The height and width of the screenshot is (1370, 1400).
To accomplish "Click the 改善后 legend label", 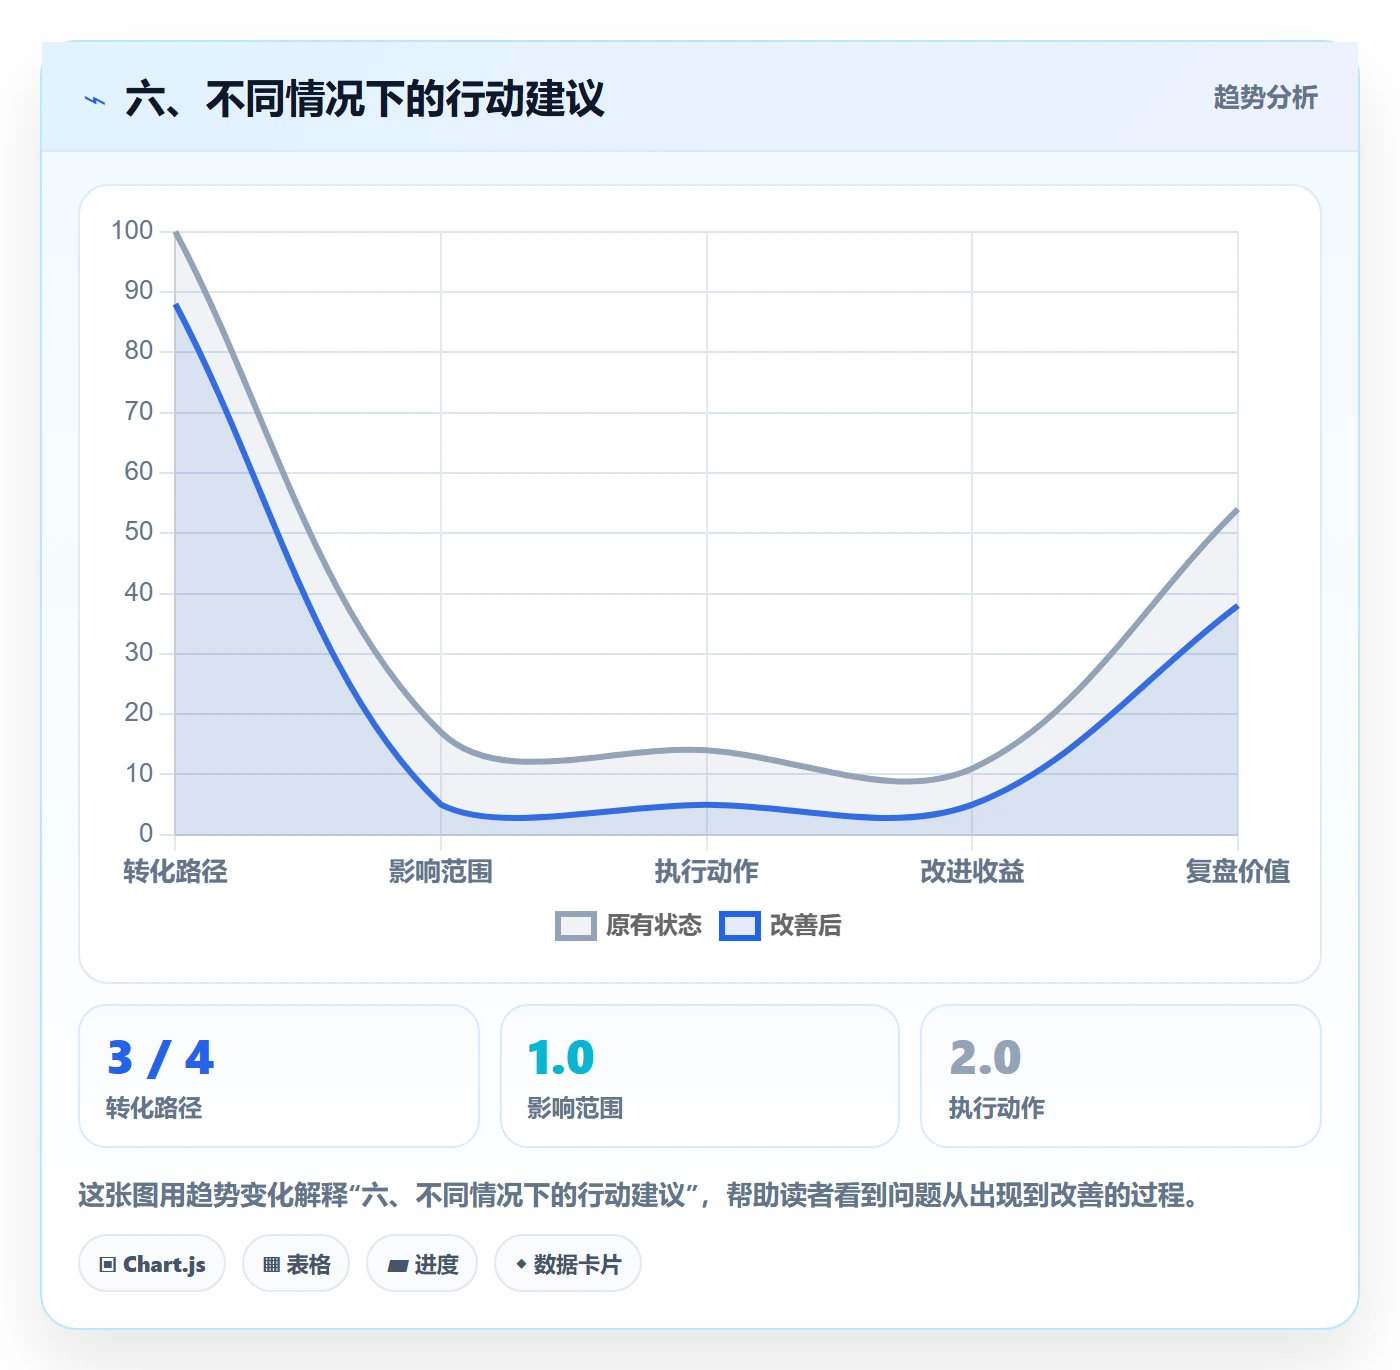I will tap(806, 926).
